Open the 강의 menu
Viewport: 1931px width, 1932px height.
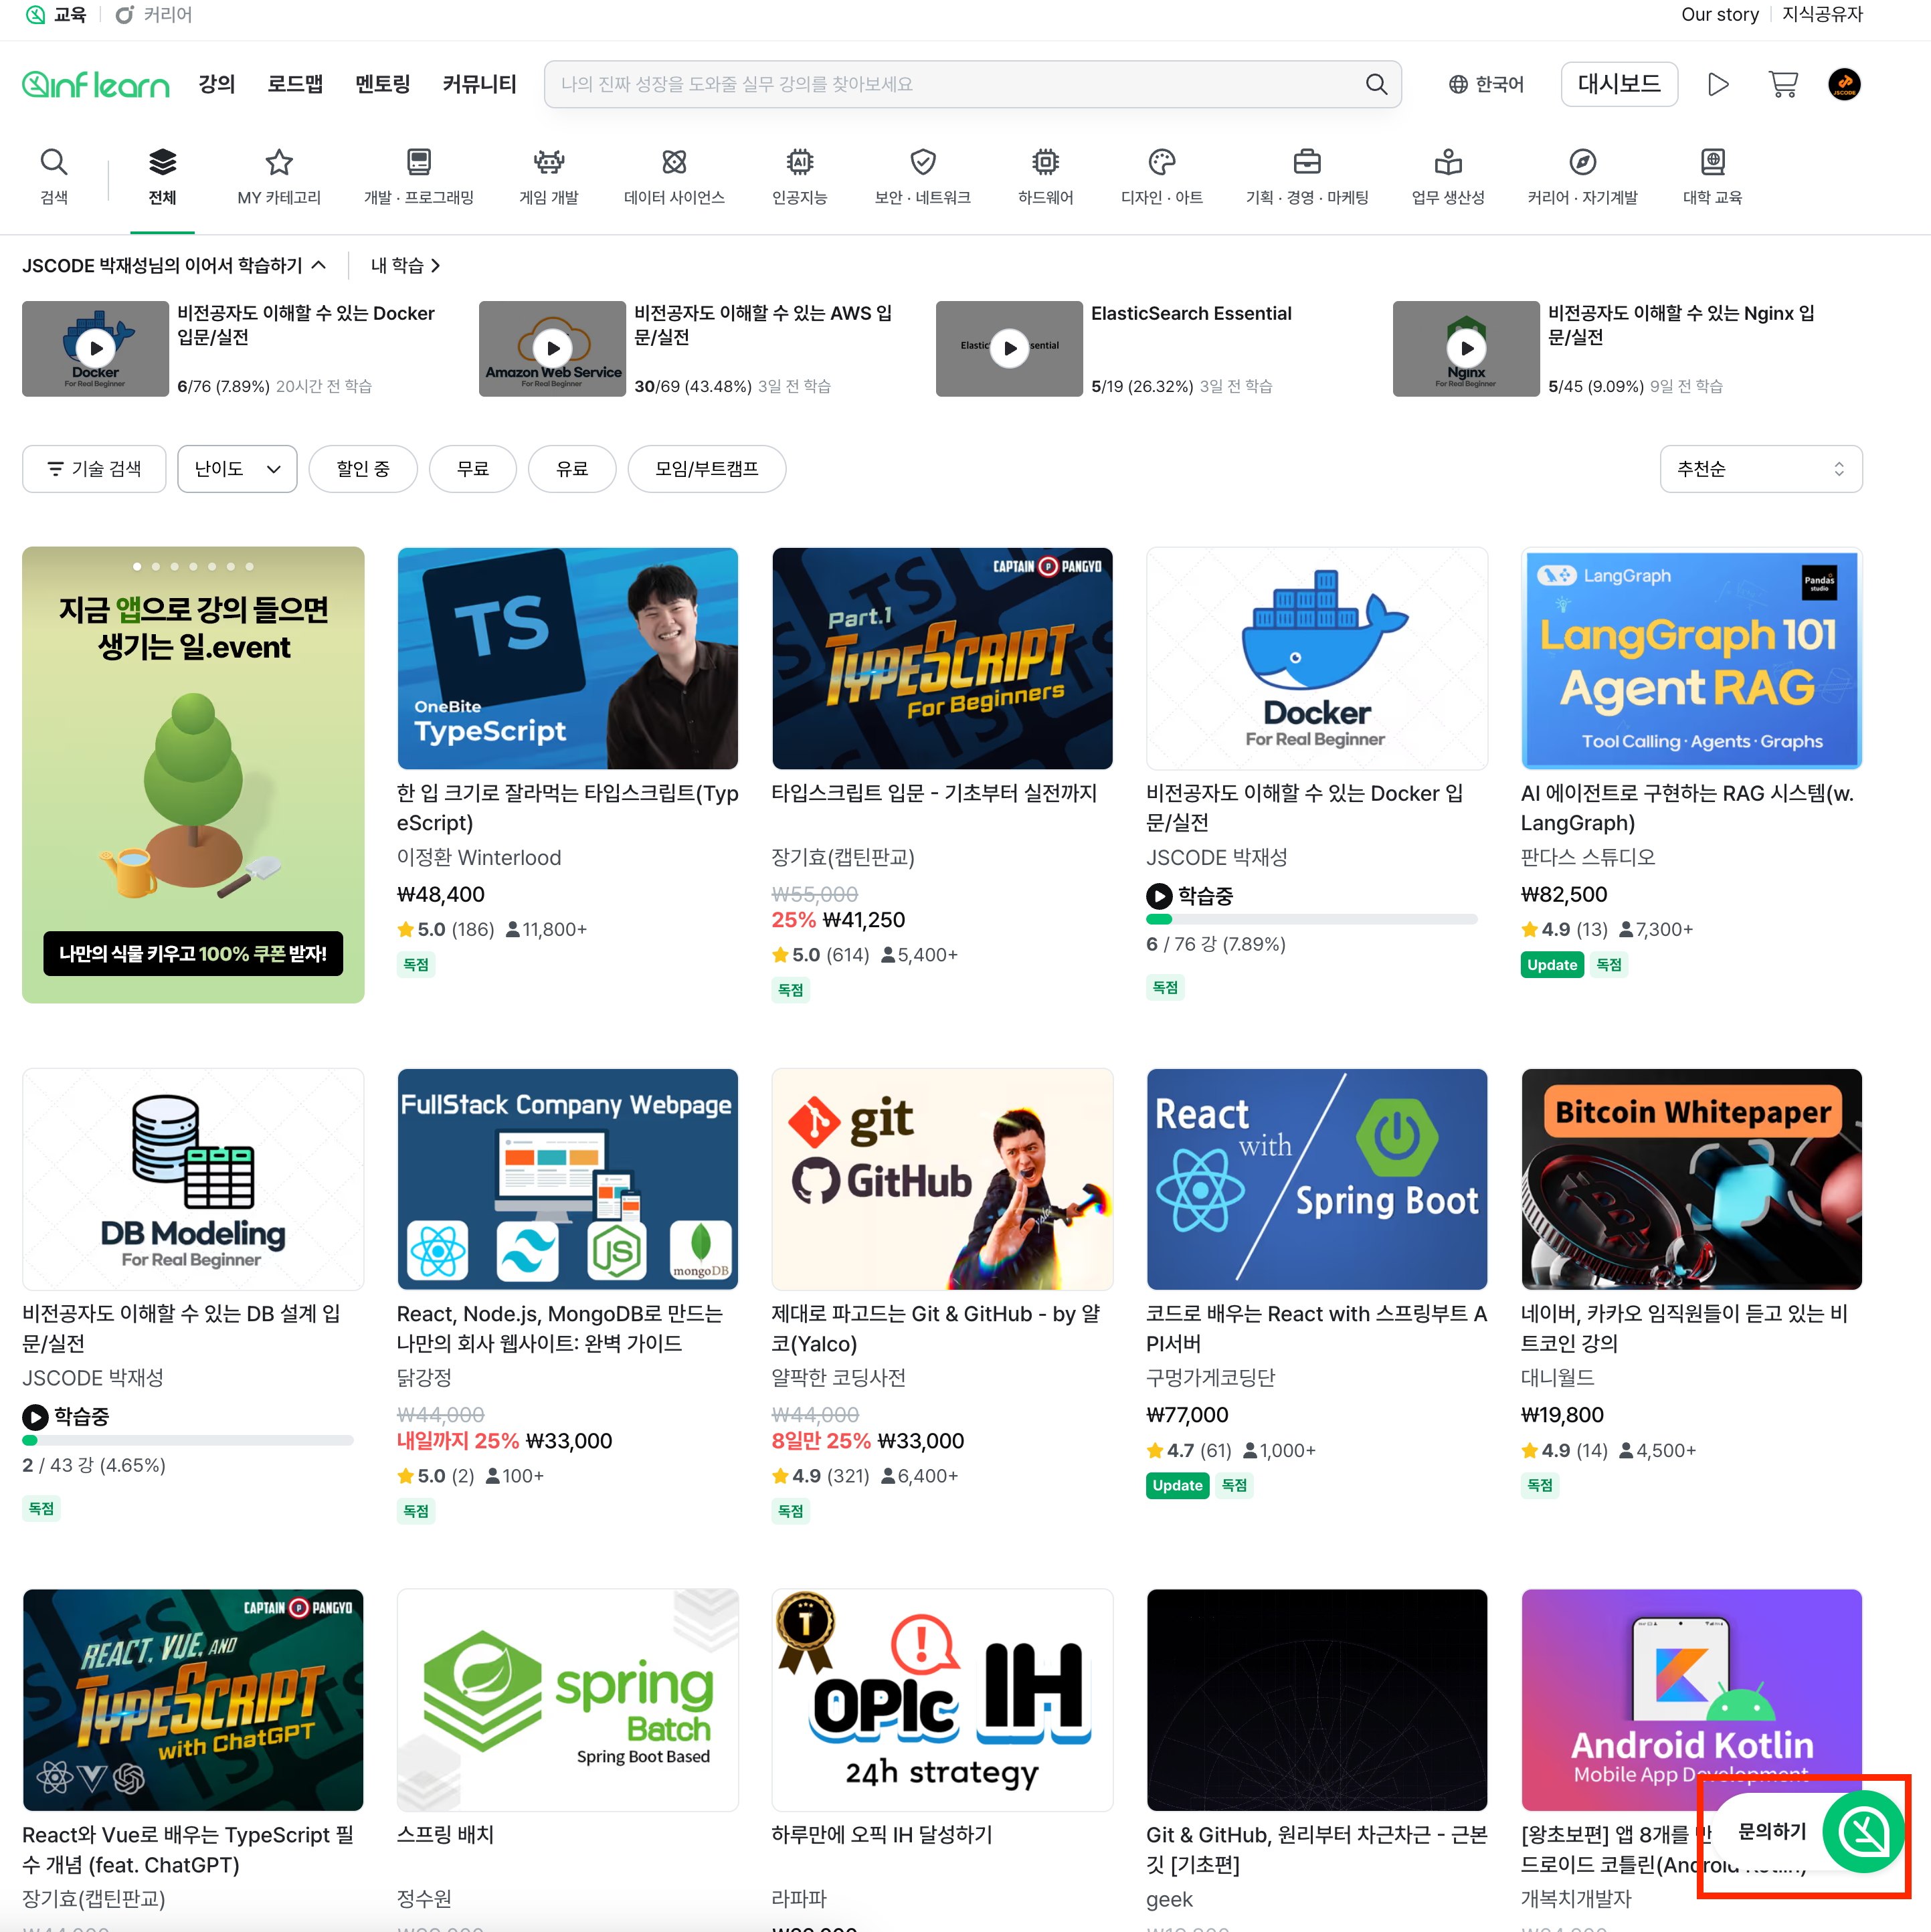pyautogui.click(x=216, y=84)
